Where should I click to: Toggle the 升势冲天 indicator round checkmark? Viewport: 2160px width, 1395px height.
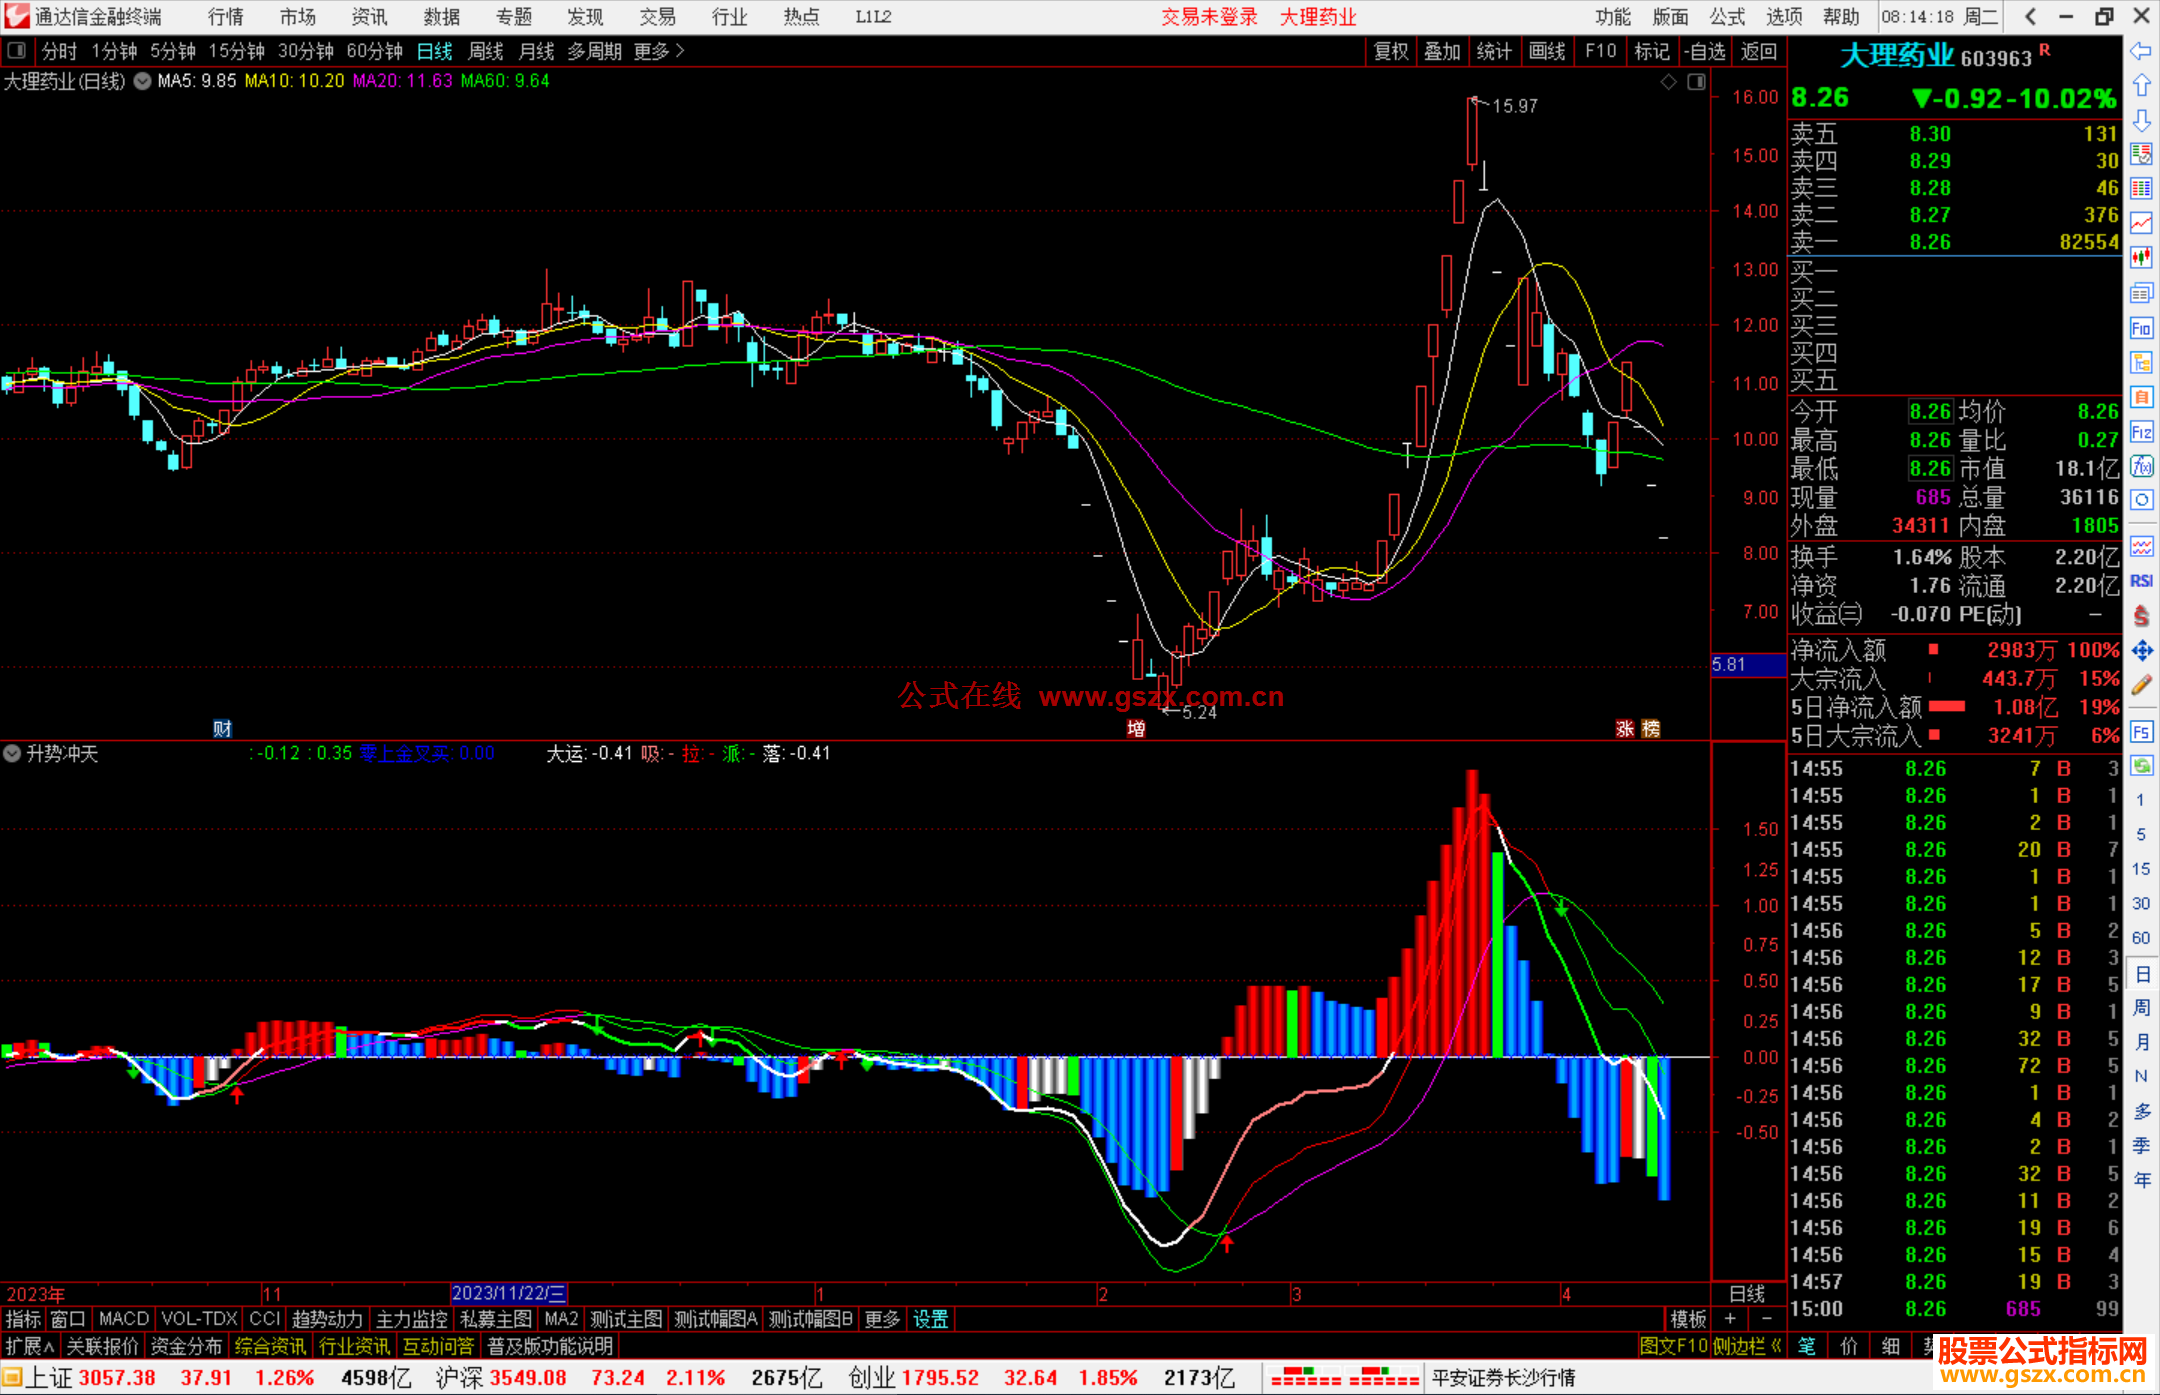pos(12,753)
